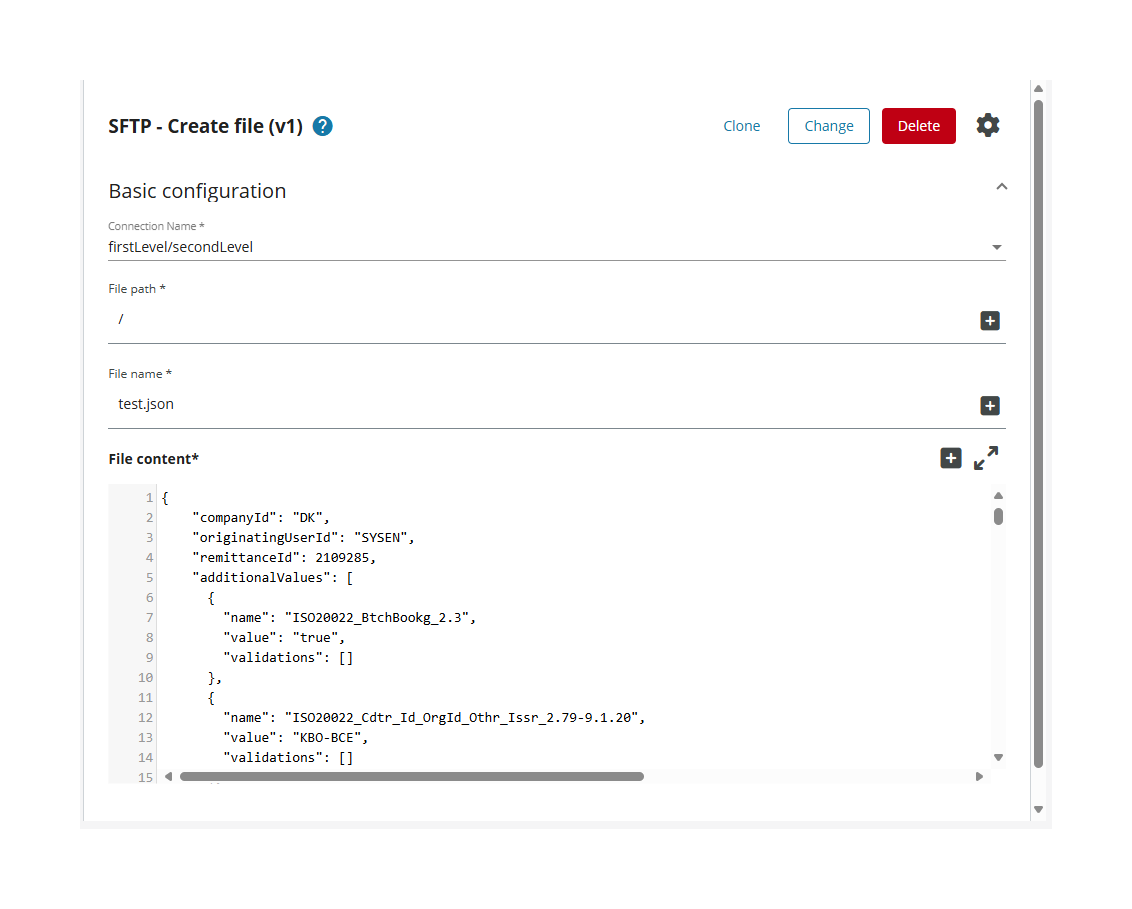
Task: Click the code editor horizontal scrollbar
Action: coord(412,777)
